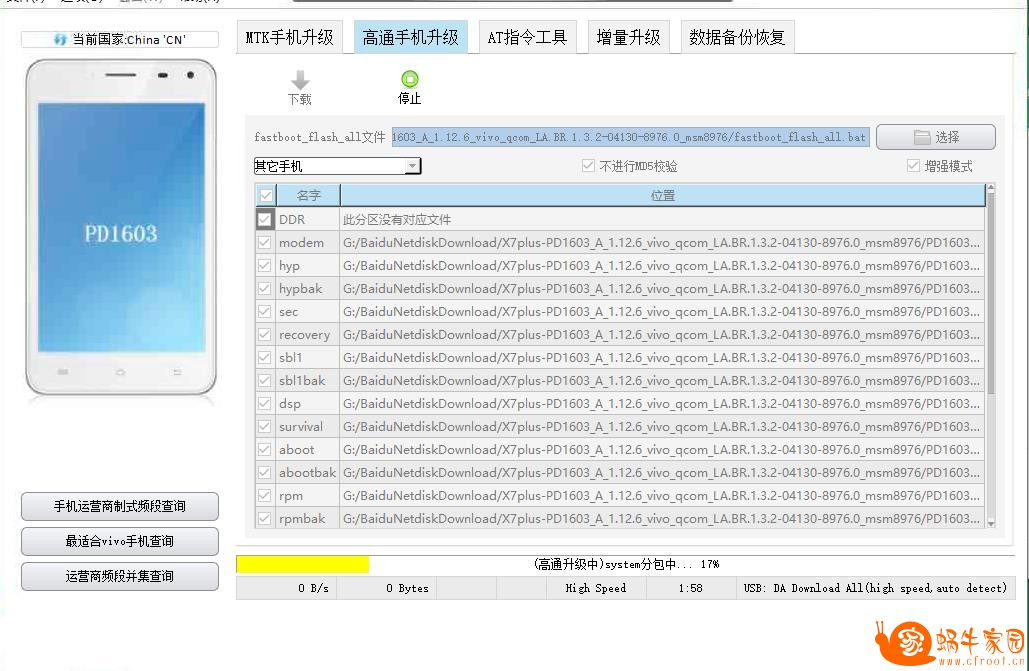Toggle the aboot partition checkbox
The image size is (1029, 671).
pos(264,449)
